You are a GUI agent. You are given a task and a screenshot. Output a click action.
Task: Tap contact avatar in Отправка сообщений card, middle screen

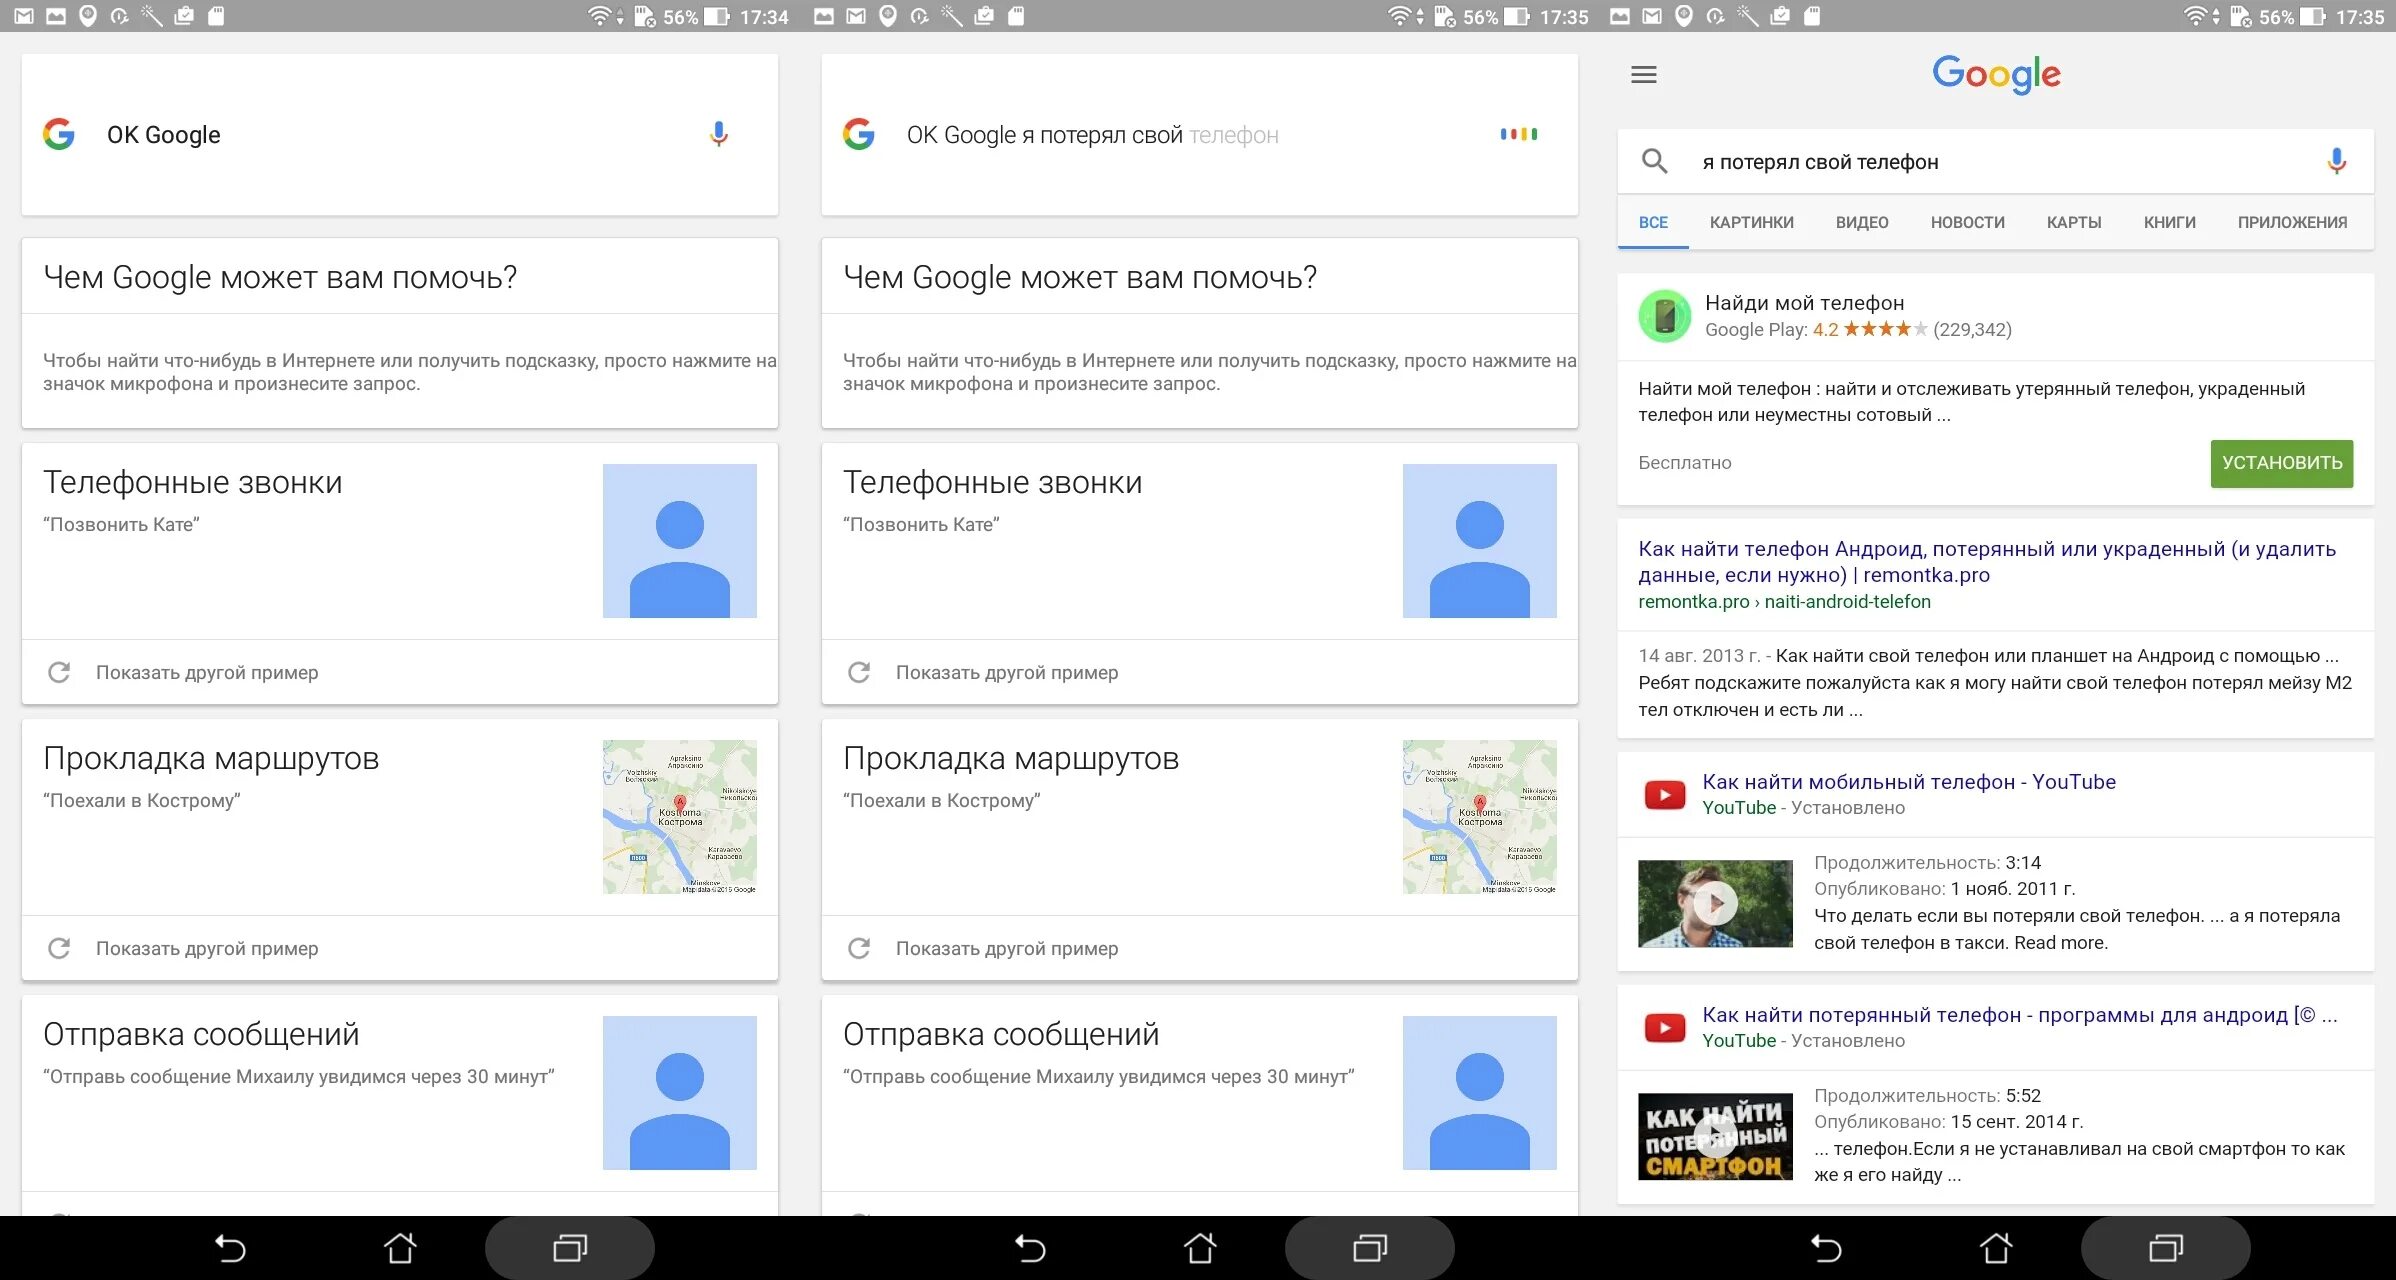pyautogui.click(x=1480, y=1093)
